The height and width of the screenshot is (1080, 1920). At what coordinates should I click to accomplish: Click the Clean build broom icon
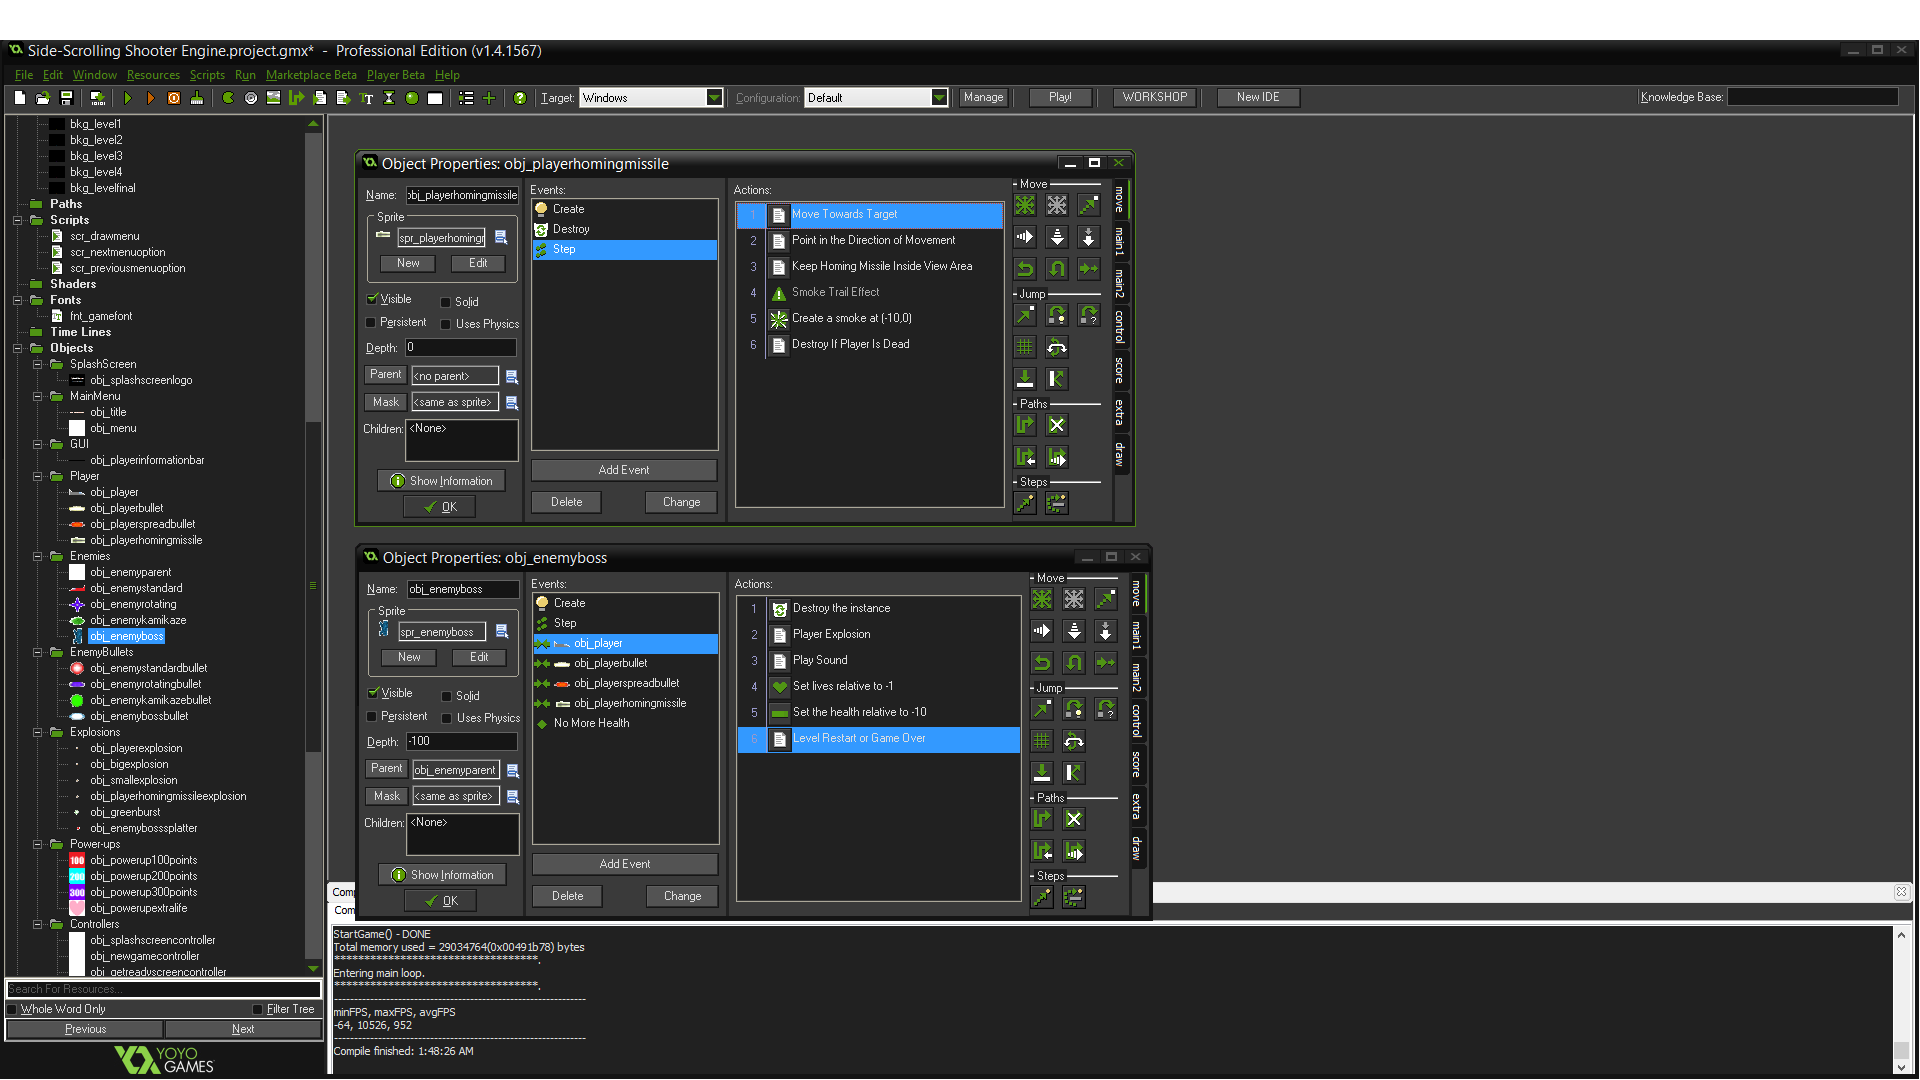[x=197, y=98]
